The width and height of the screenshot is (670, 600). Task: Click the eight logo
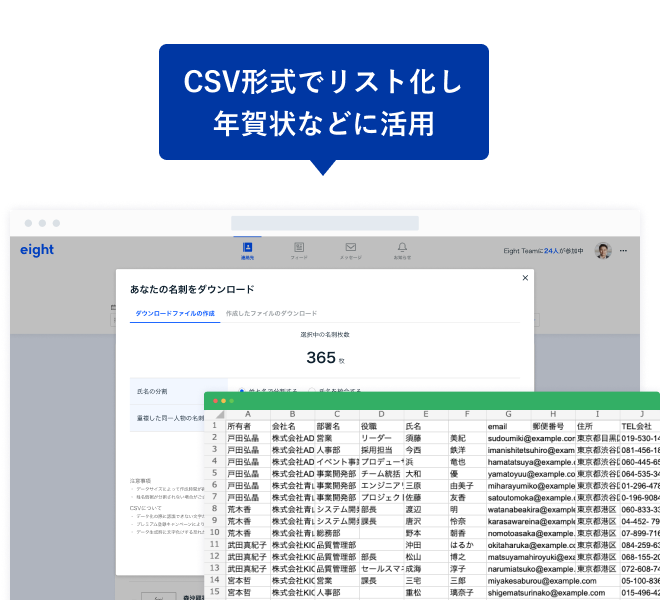[x=37, y=250]
